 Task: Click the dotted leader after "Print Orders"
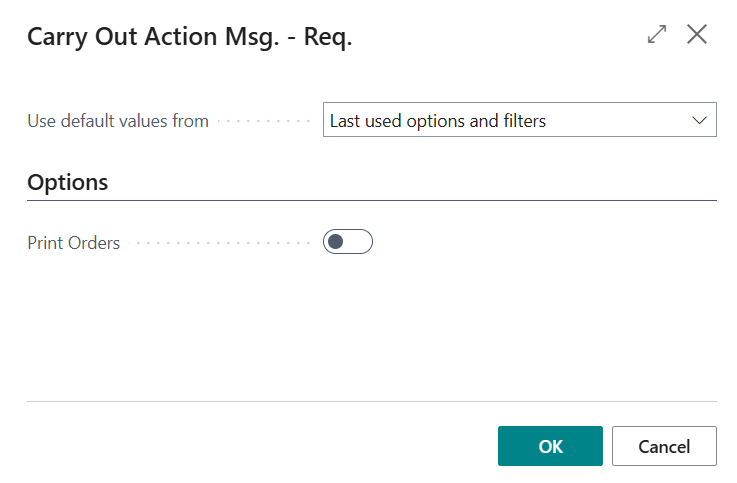pyautogui.click(x=220, y=243)
